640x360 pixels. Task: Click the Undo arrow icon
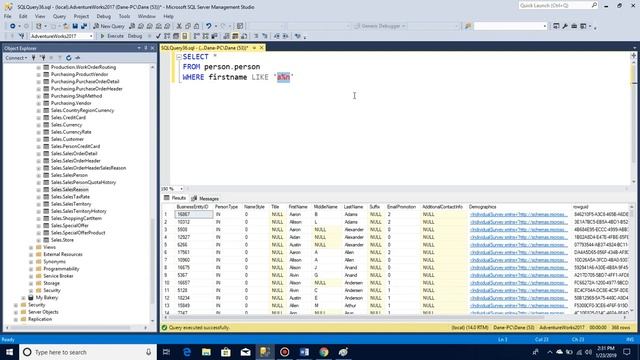click(x=209, y=26)
